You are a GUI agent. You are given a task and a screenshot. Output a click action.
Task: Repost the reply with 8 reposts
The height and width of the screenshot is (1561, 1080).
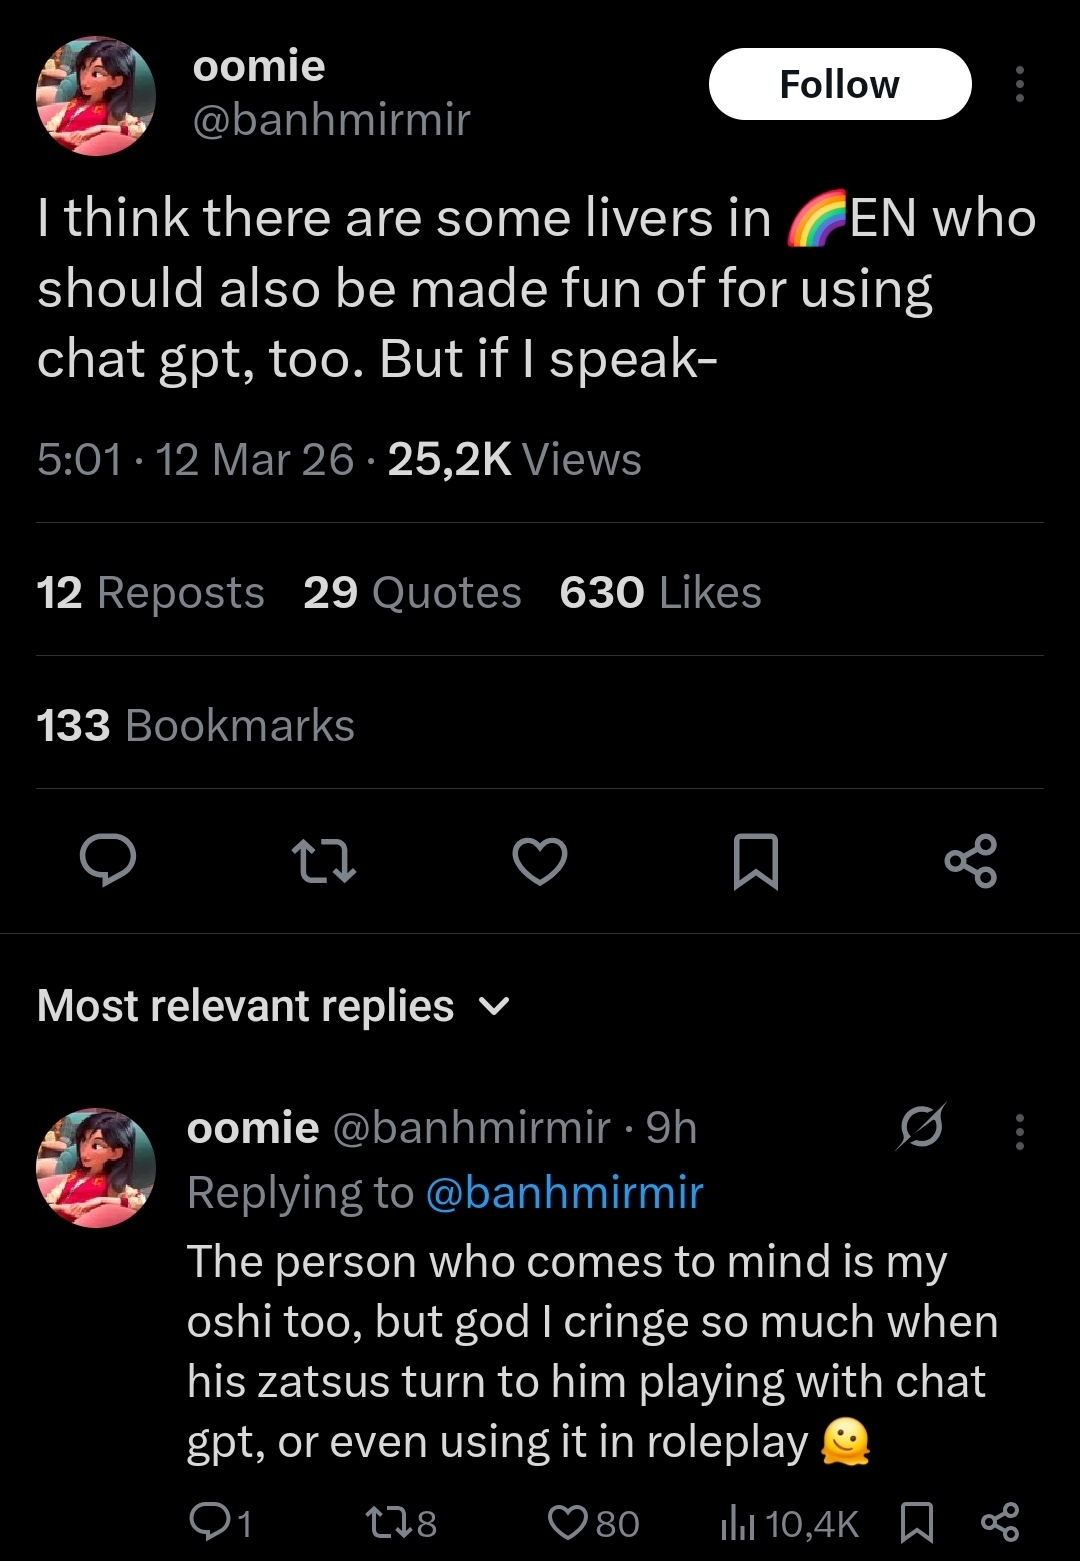401,1523
